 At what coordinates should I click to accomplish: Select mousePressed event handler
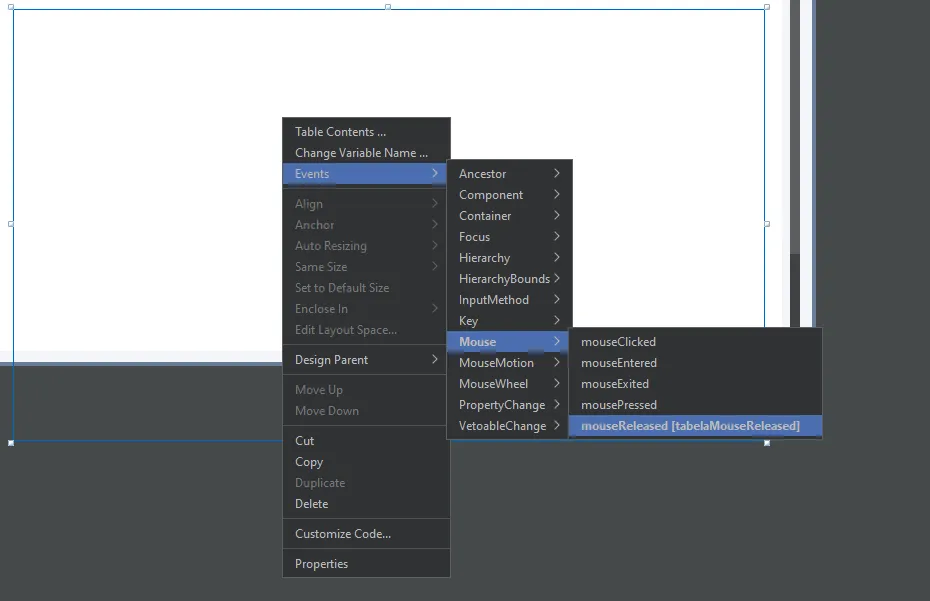coord(695,405)
